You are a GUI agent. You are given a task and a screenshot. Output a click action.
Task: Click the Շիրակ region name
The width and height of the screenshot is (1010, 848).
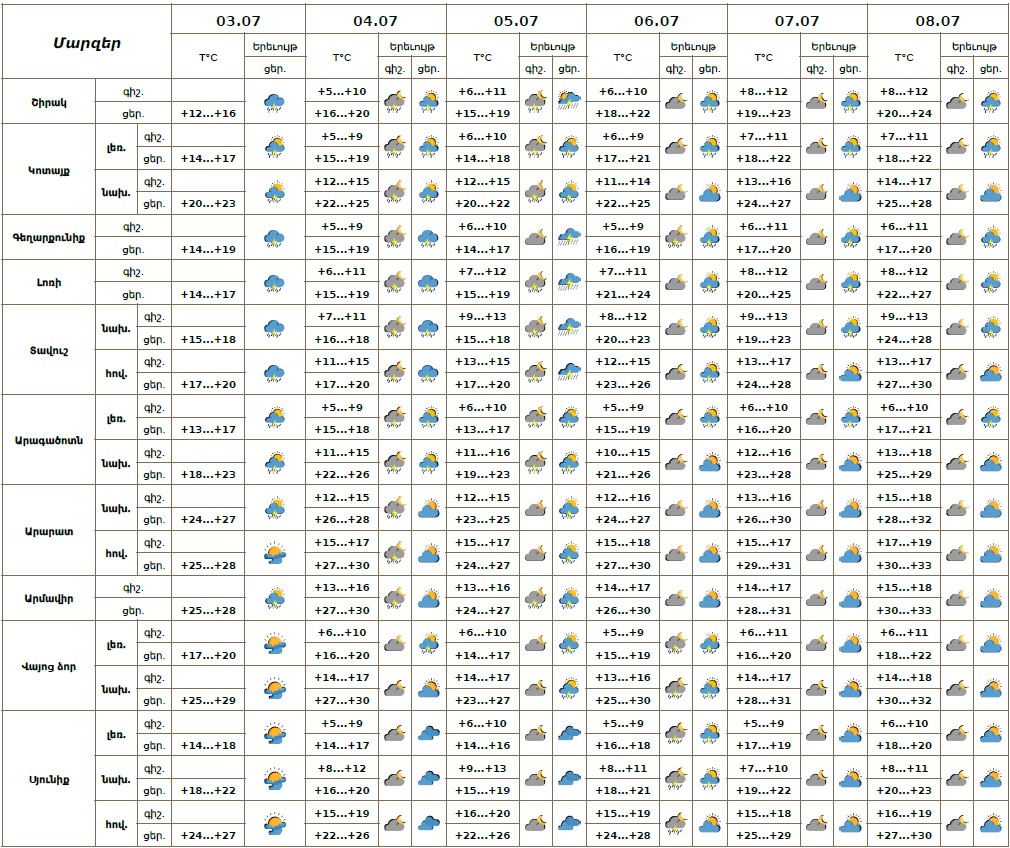coord(49,102)
